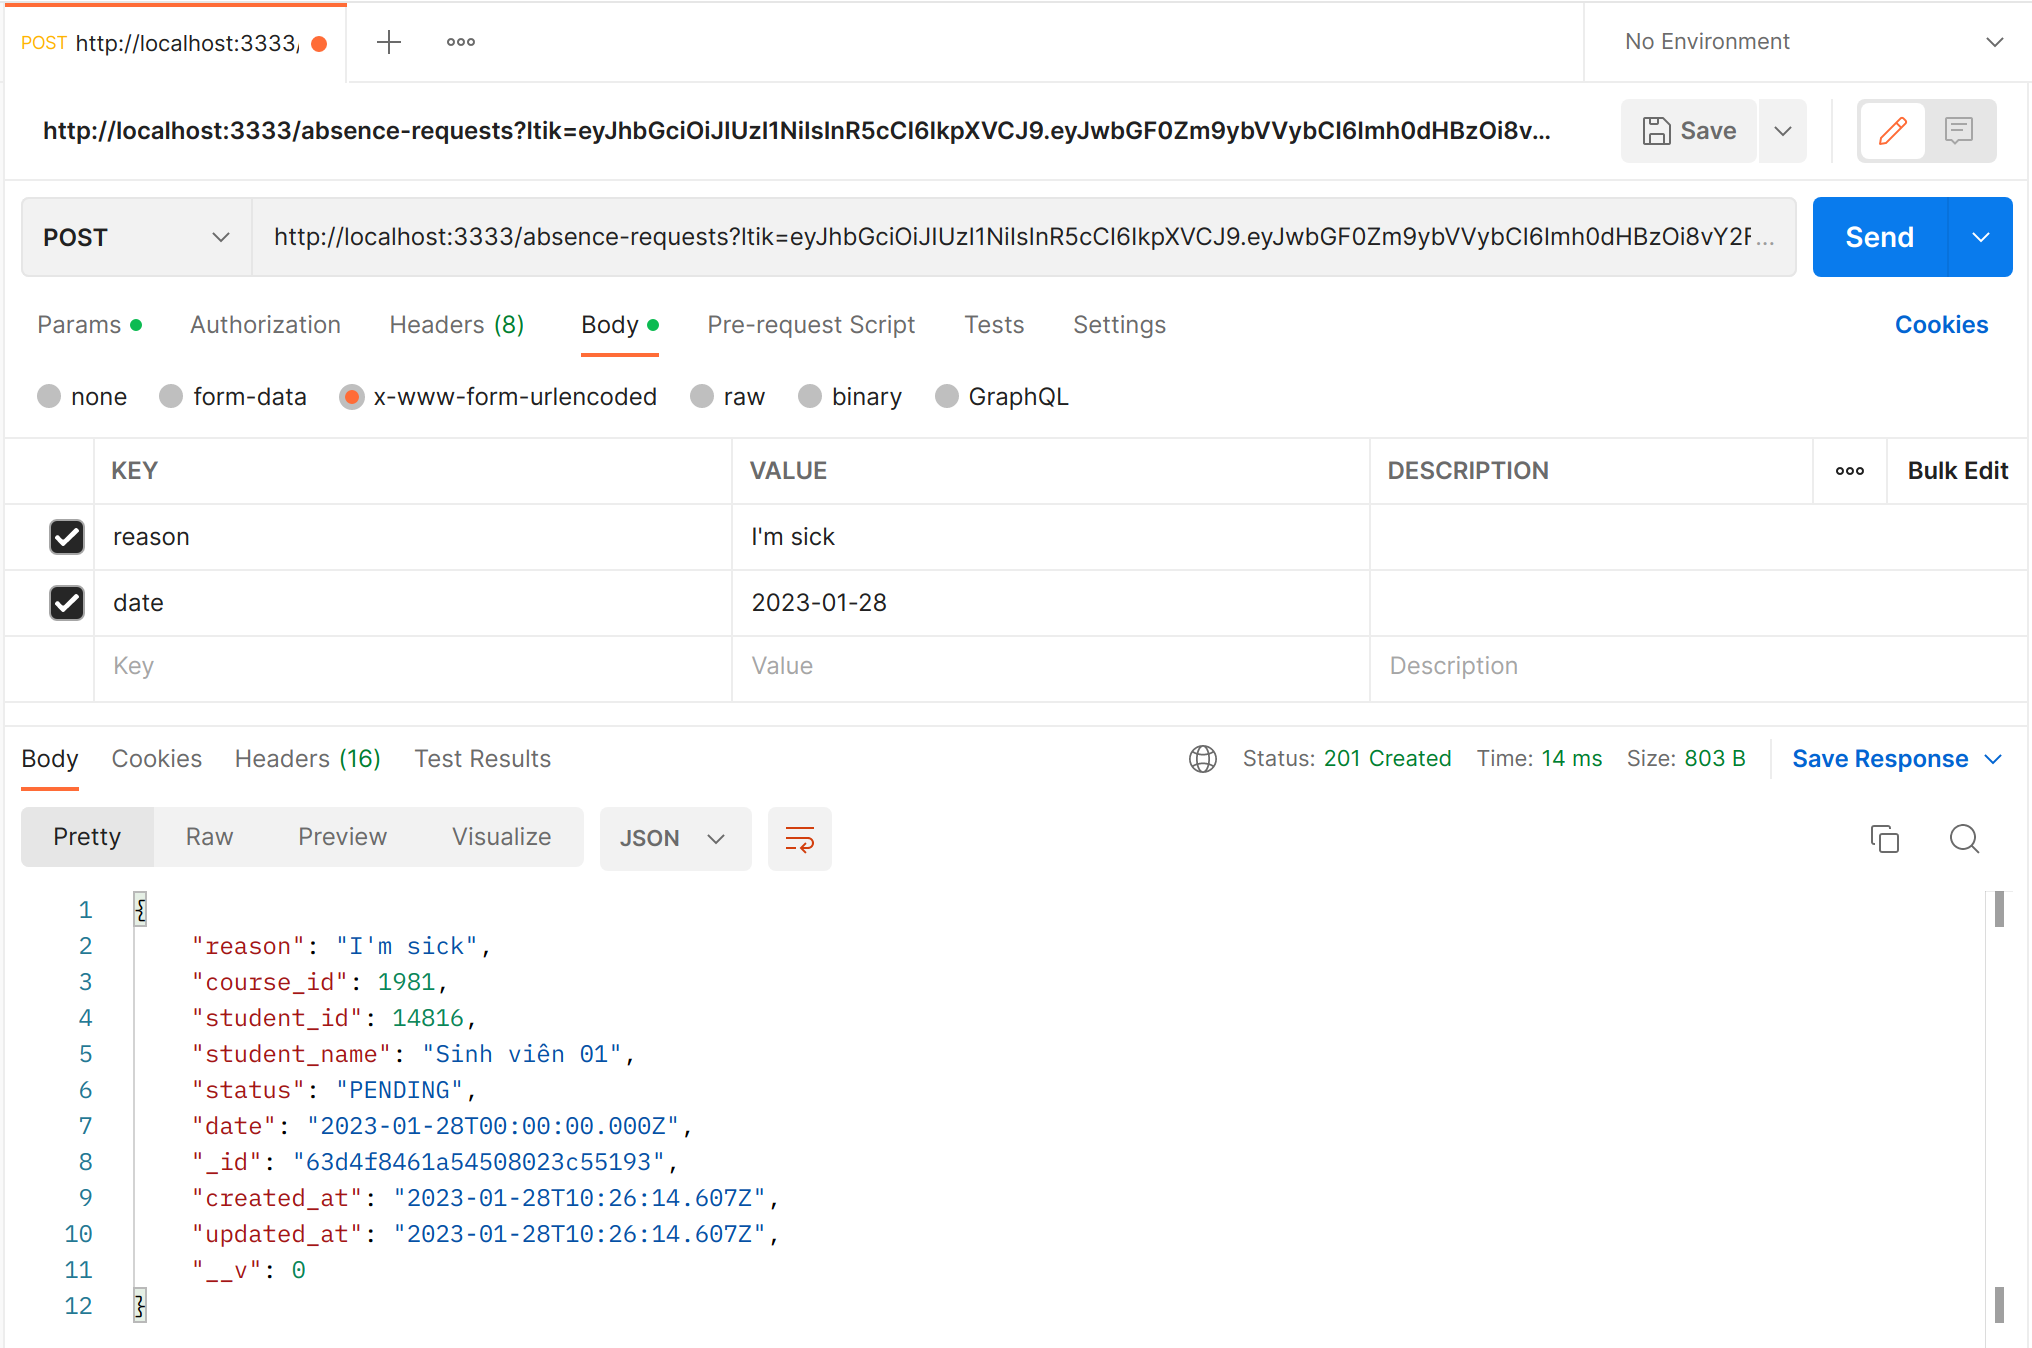2032x1348 pixels.
Task: Open the Cookies manager link
Action: pyautogui.click(x=1941, y=324)
